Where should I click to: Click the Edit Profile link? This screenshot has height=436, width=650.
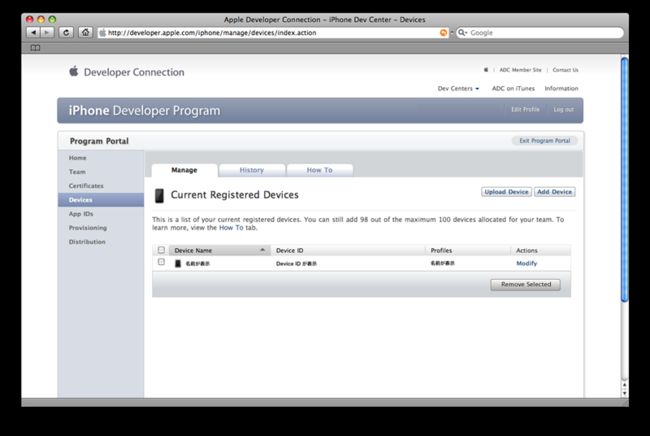pos(525,109)
